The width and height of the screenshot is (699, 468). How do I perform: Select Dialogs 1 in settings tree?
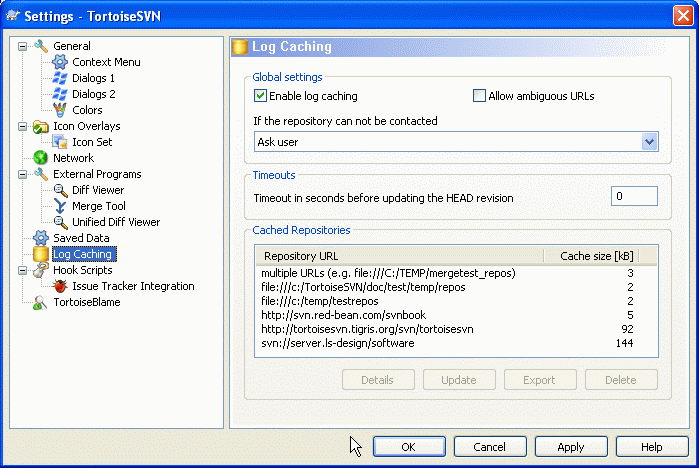click(x=93, y=78)
